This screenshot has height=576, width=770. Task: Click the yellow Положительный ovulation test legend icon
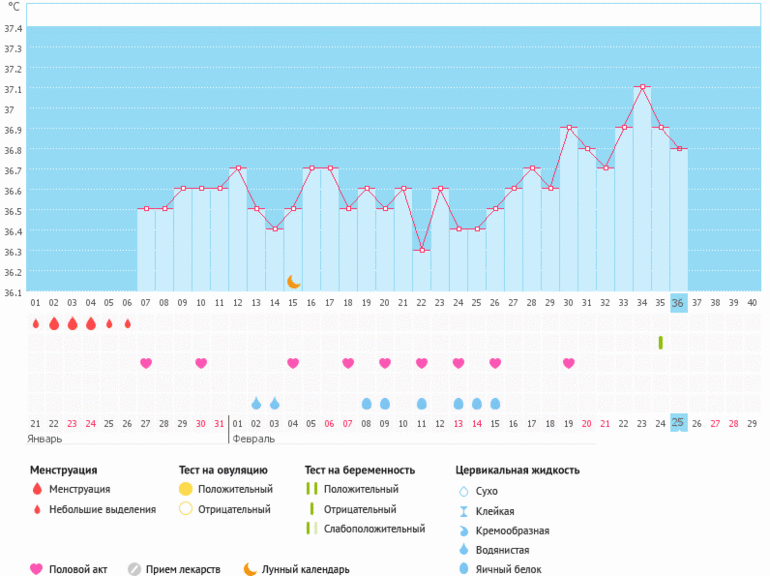185,489
